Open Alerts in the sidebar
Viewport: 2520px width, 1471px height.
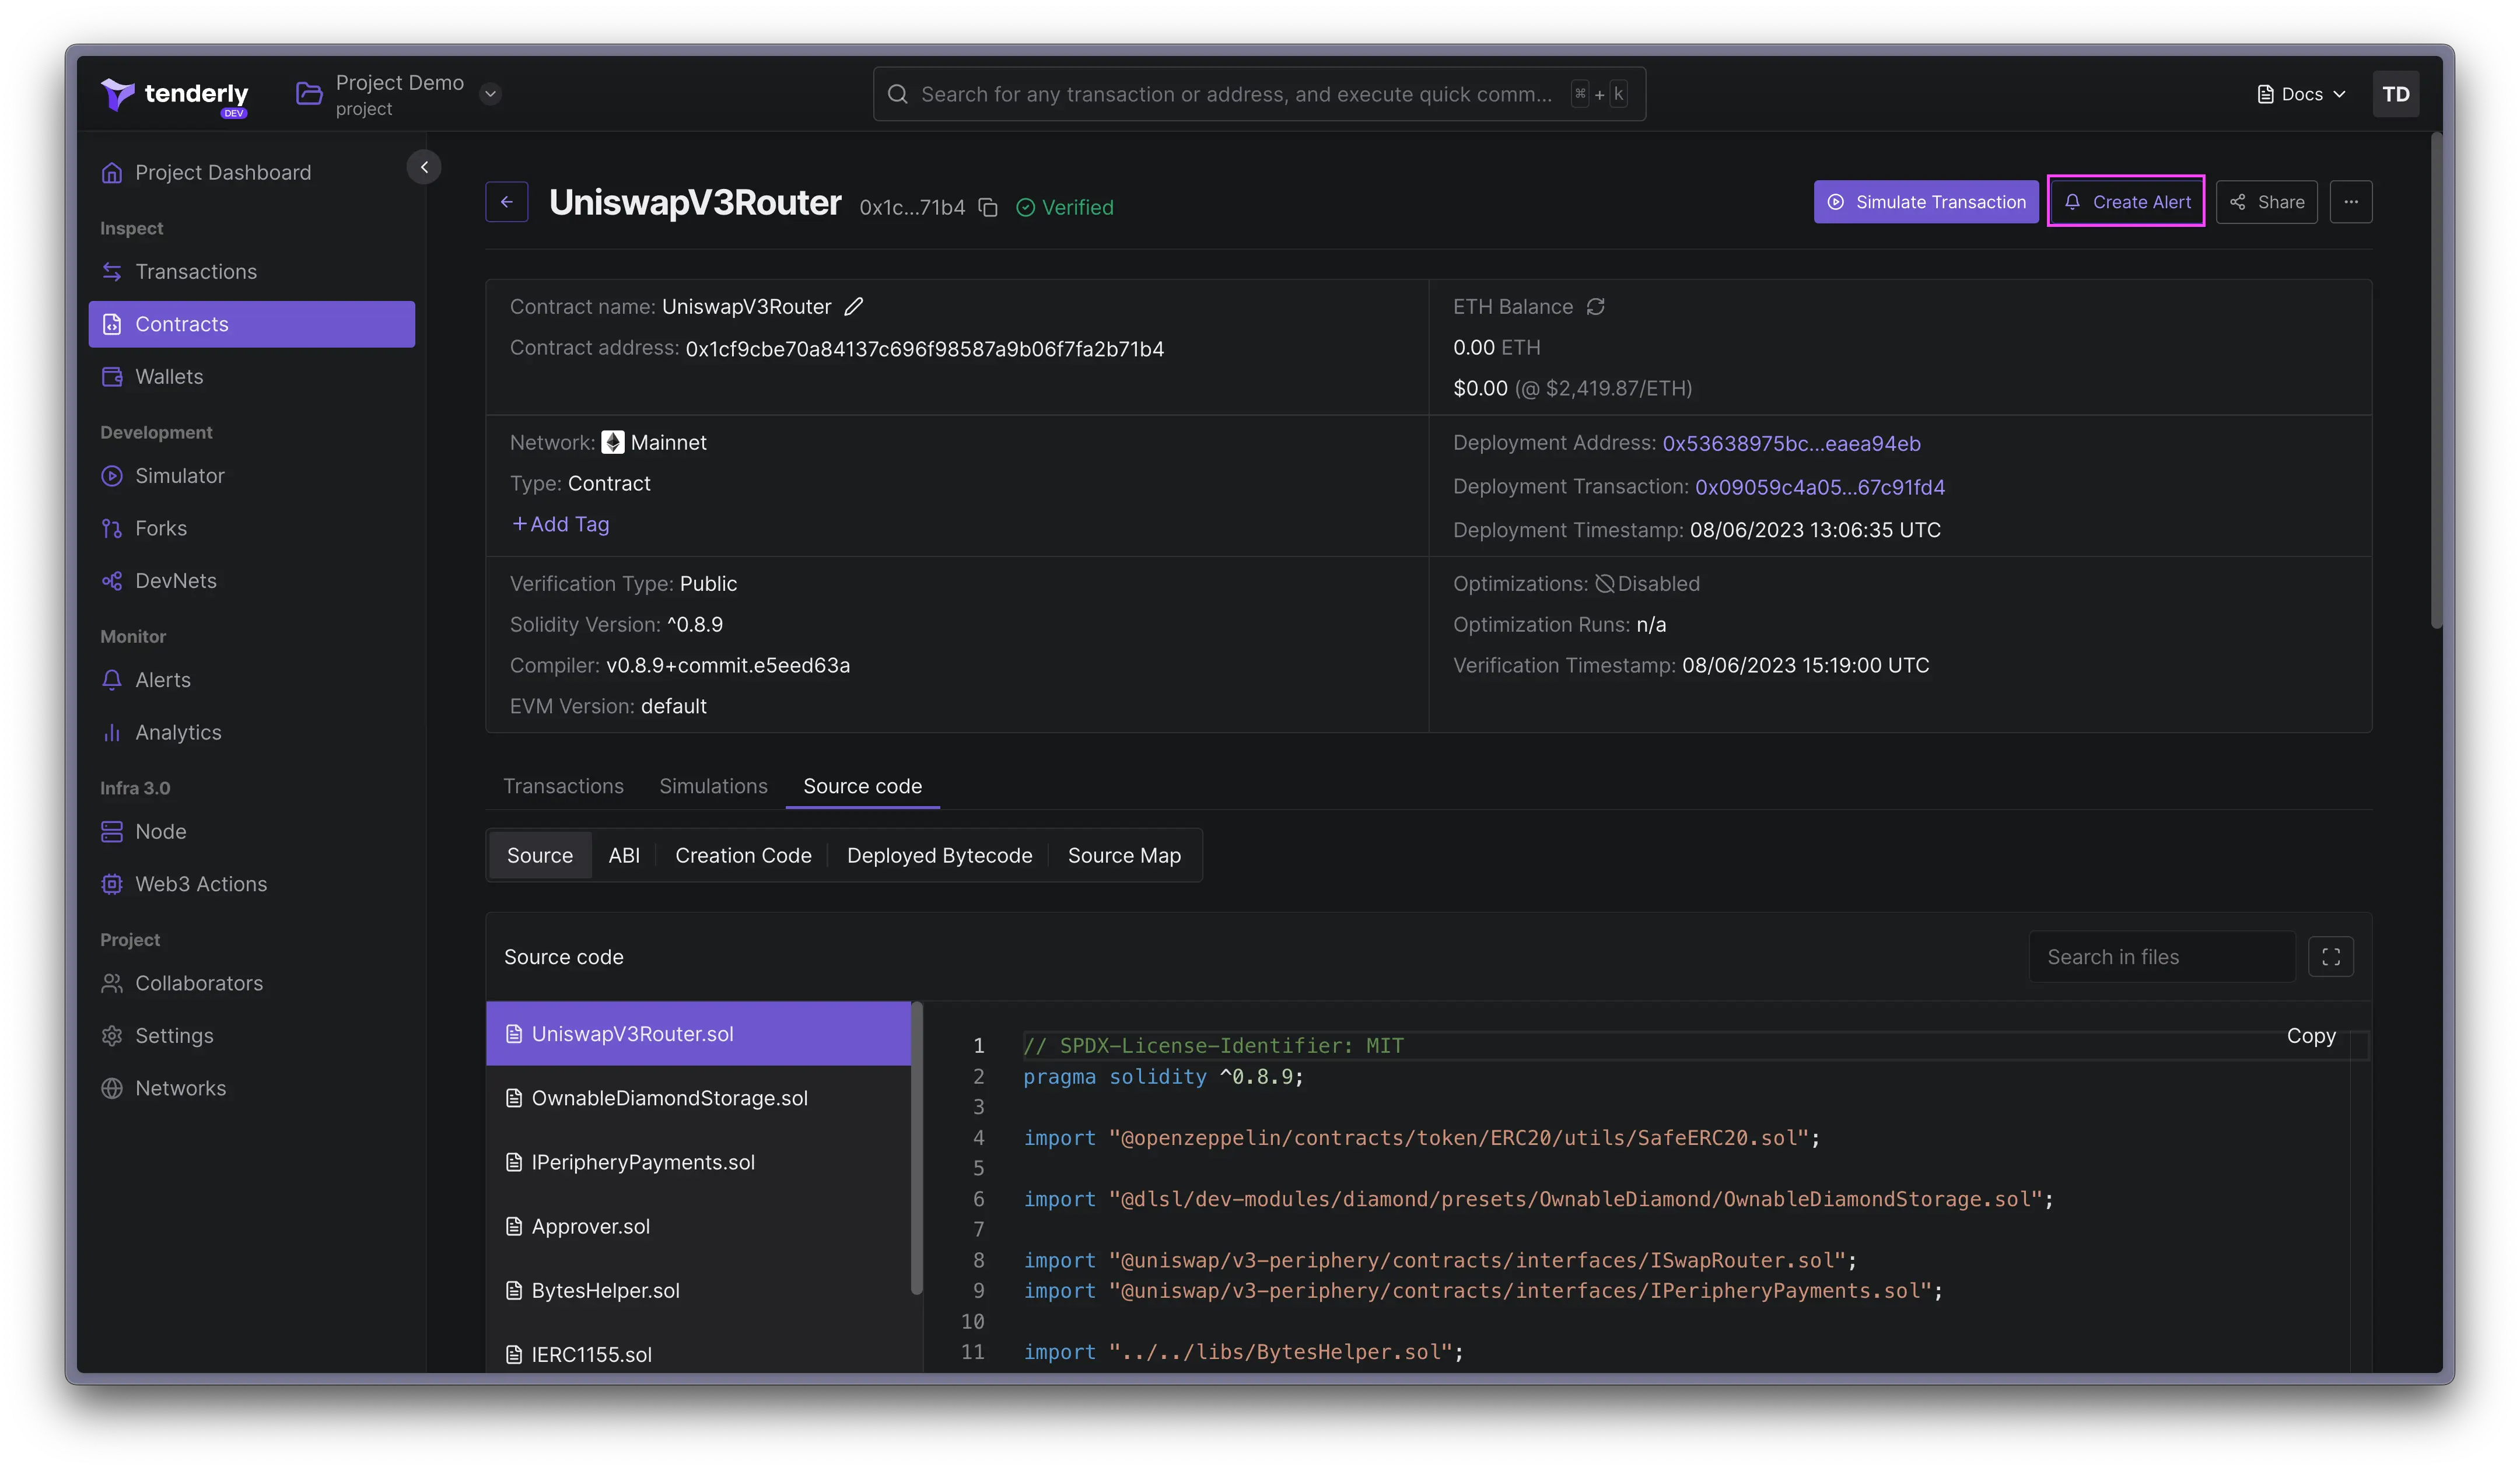tap(252, 680)
